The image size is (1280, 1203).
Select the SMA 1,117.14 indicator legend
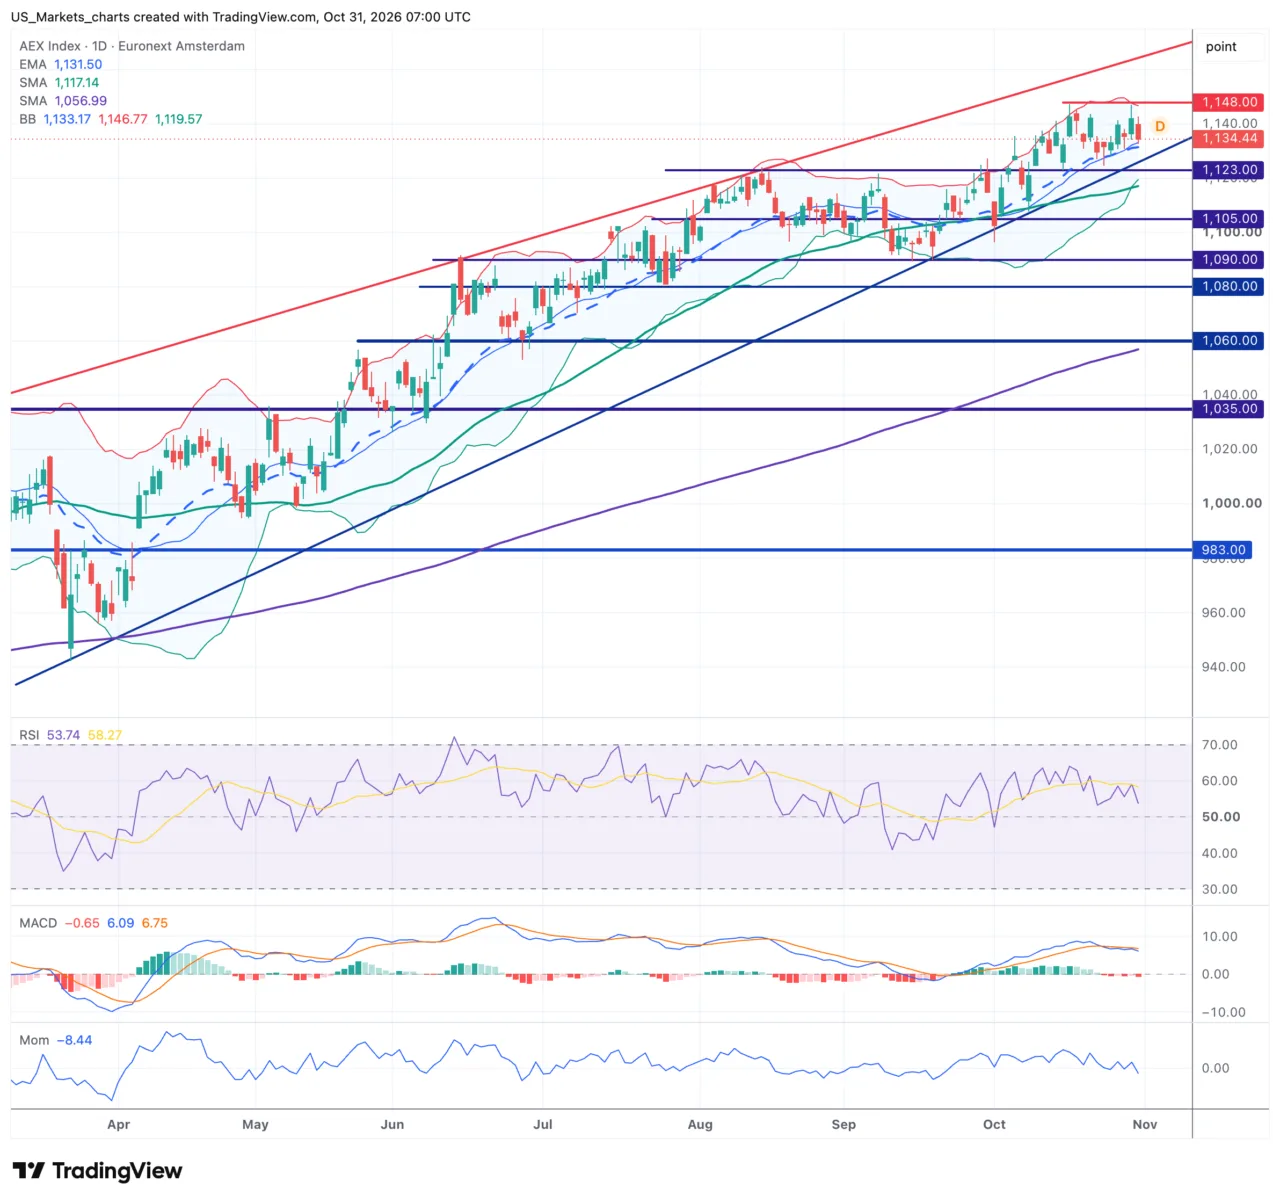[59, 83]
